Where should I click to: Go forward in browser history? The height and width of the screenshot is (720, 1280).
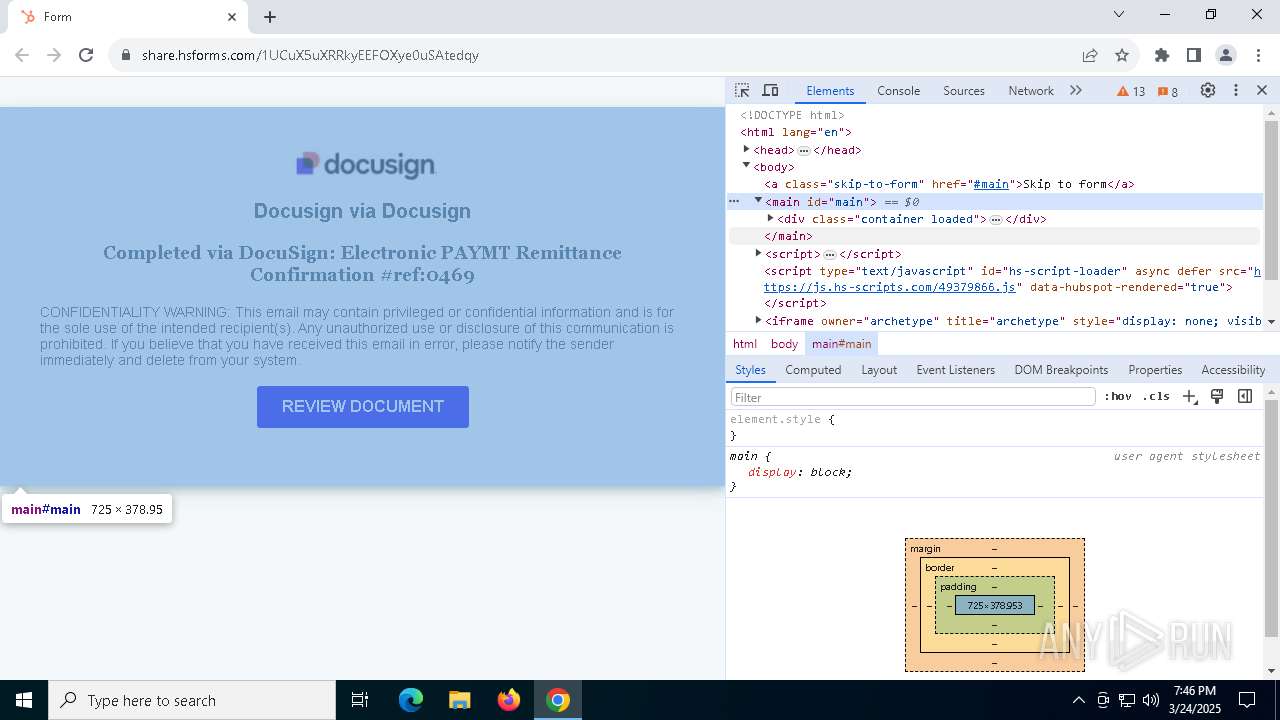tap(54, 55)
